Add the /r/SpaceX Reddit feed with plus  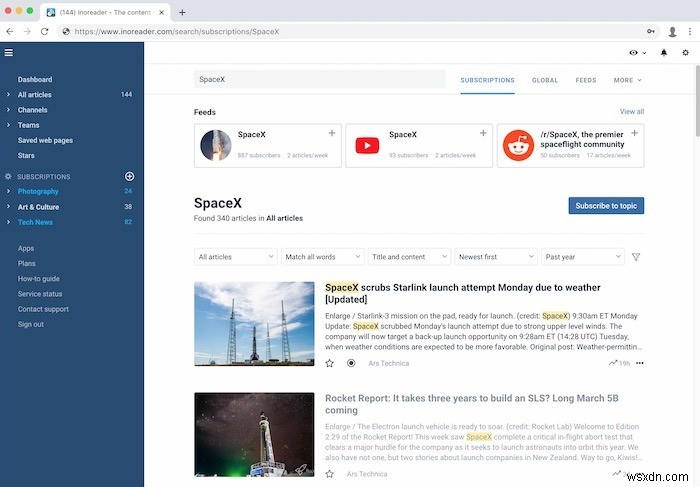click(634, 133)
